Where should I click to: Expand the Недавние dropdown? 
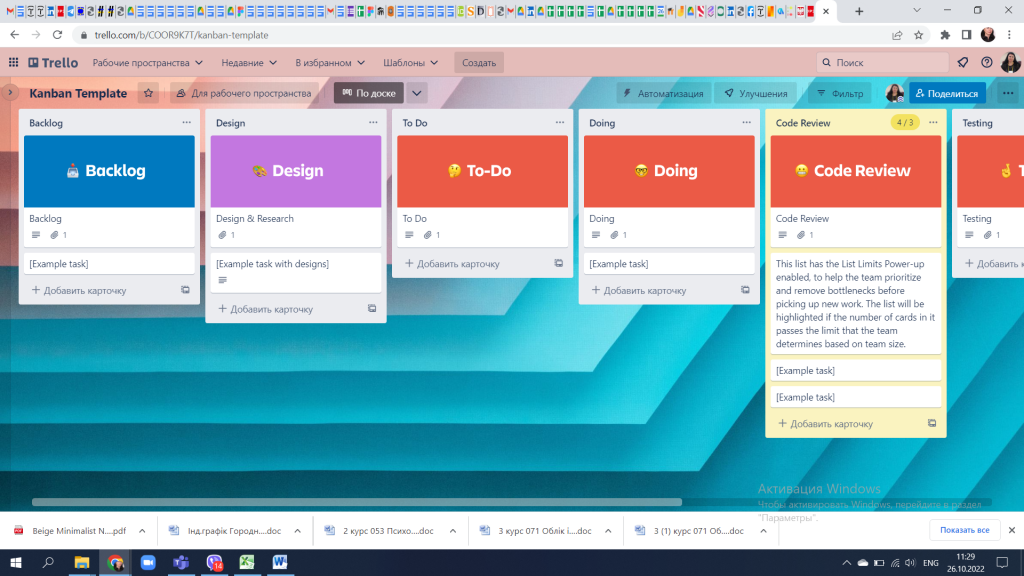click(x=249, y=63)
